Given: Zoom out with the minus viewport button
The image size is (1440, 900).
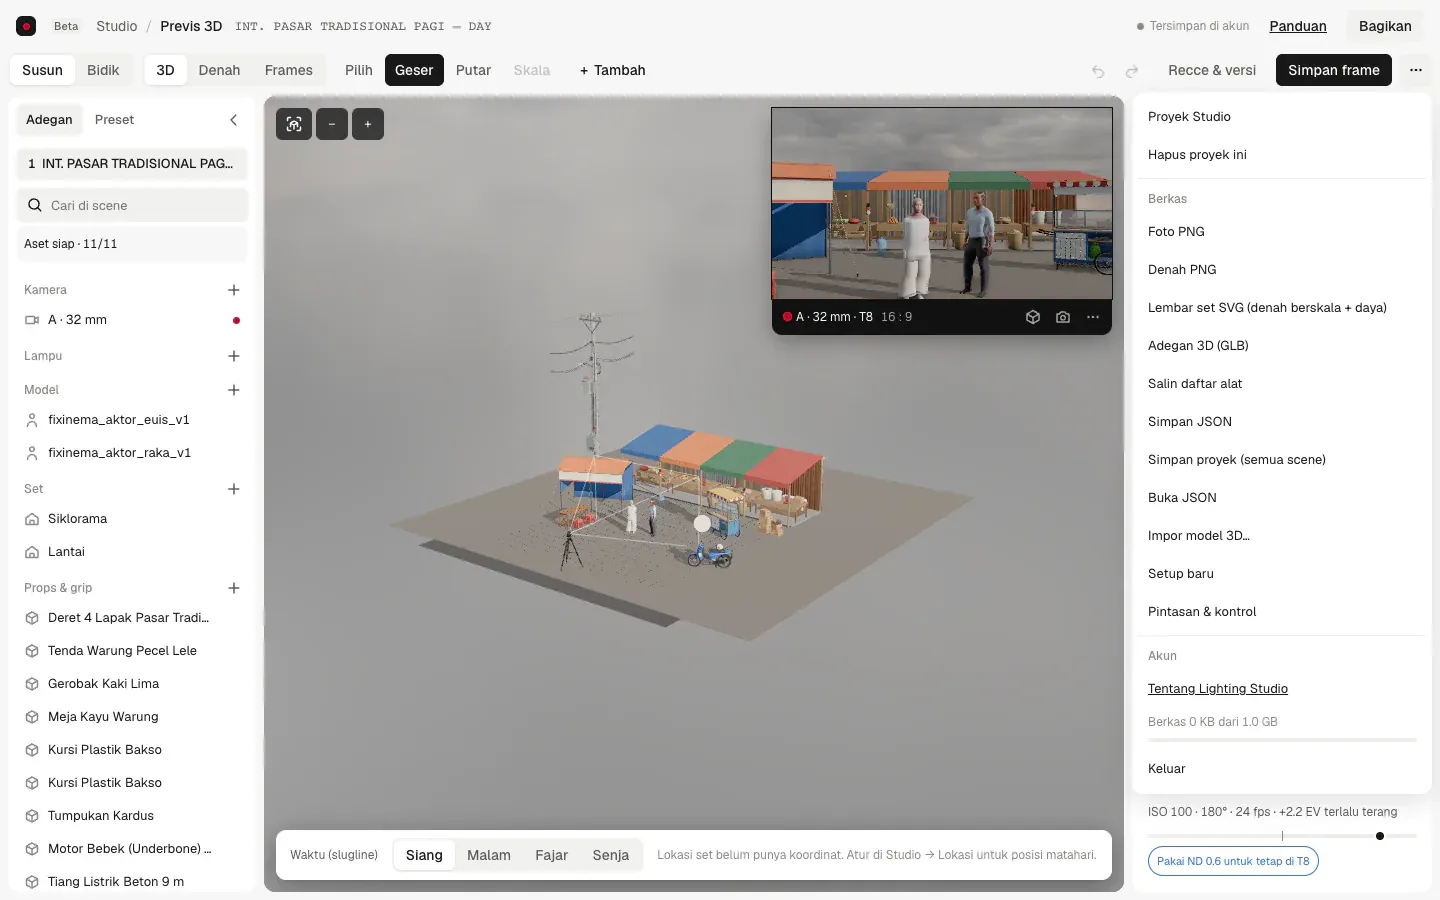Looking at the screenshot, I should [x=332, y=124].
